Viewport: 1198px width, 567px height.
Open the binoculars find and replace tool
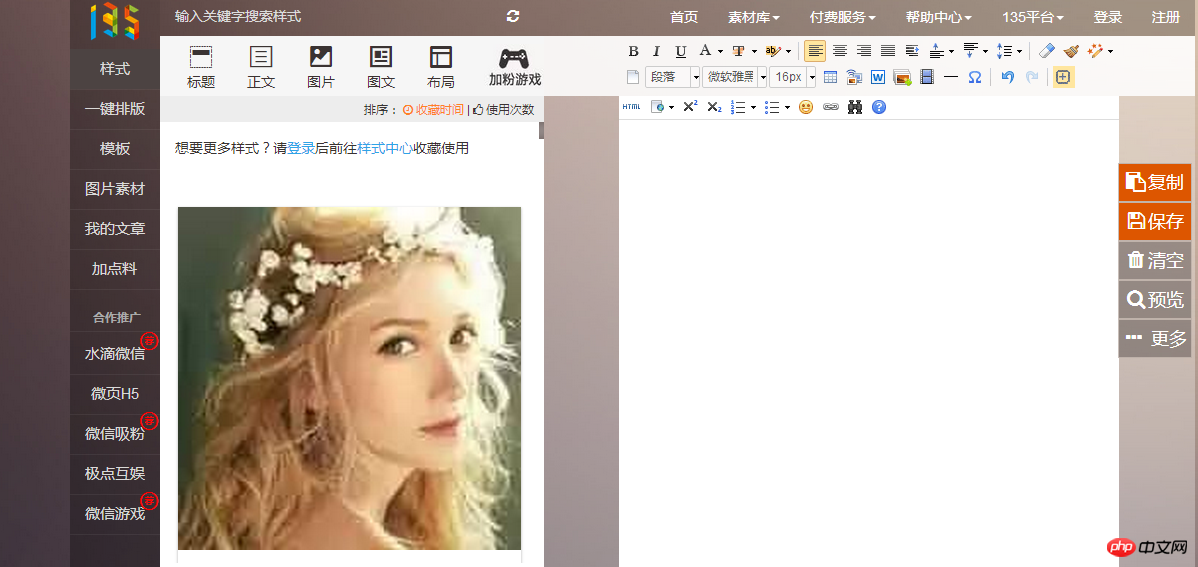855,107
